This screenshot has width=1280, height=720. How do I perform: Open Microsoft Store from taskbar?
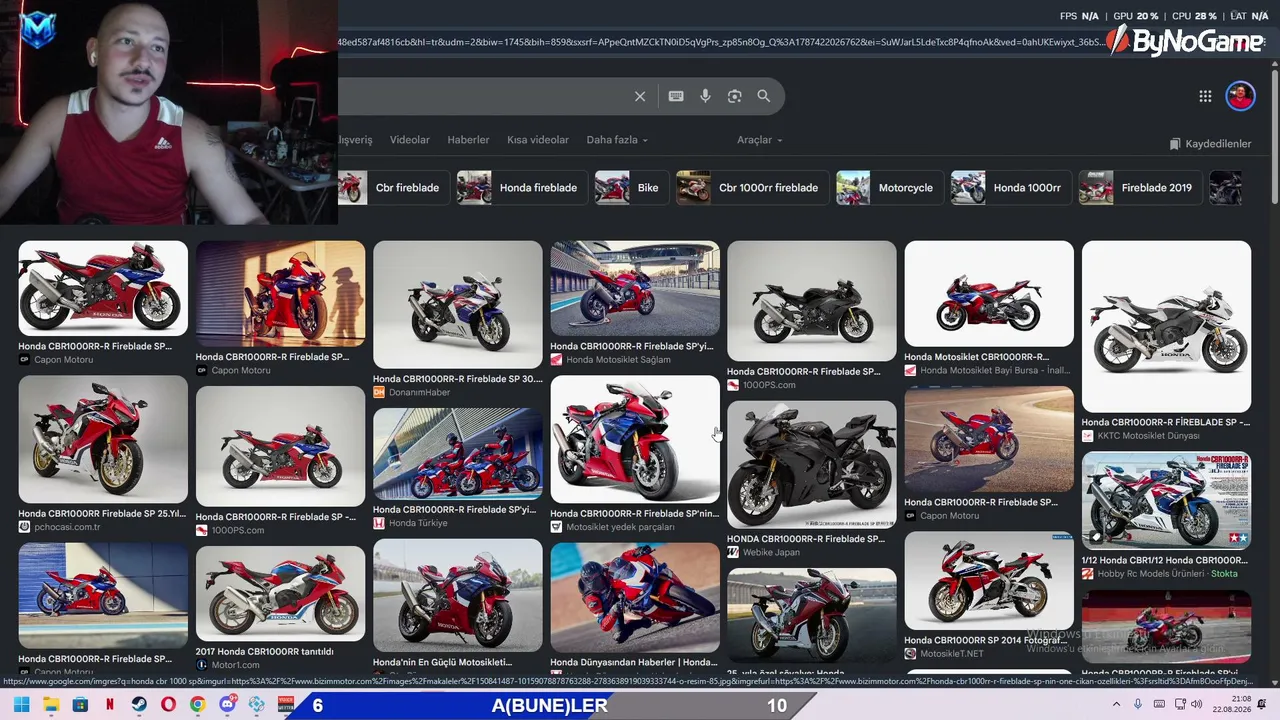click(x=80, y=705)
